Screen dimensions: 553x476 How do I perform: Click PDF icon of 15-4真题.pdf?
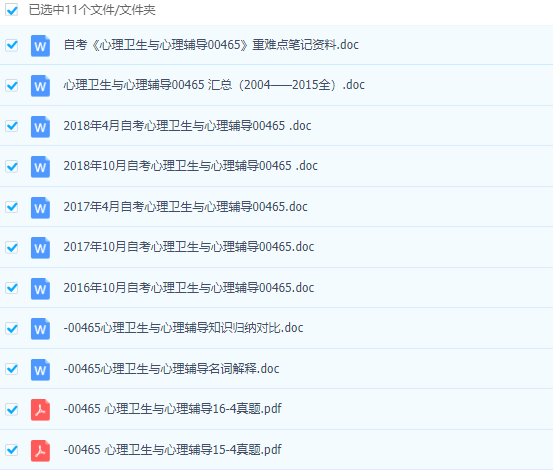point(40,451)
